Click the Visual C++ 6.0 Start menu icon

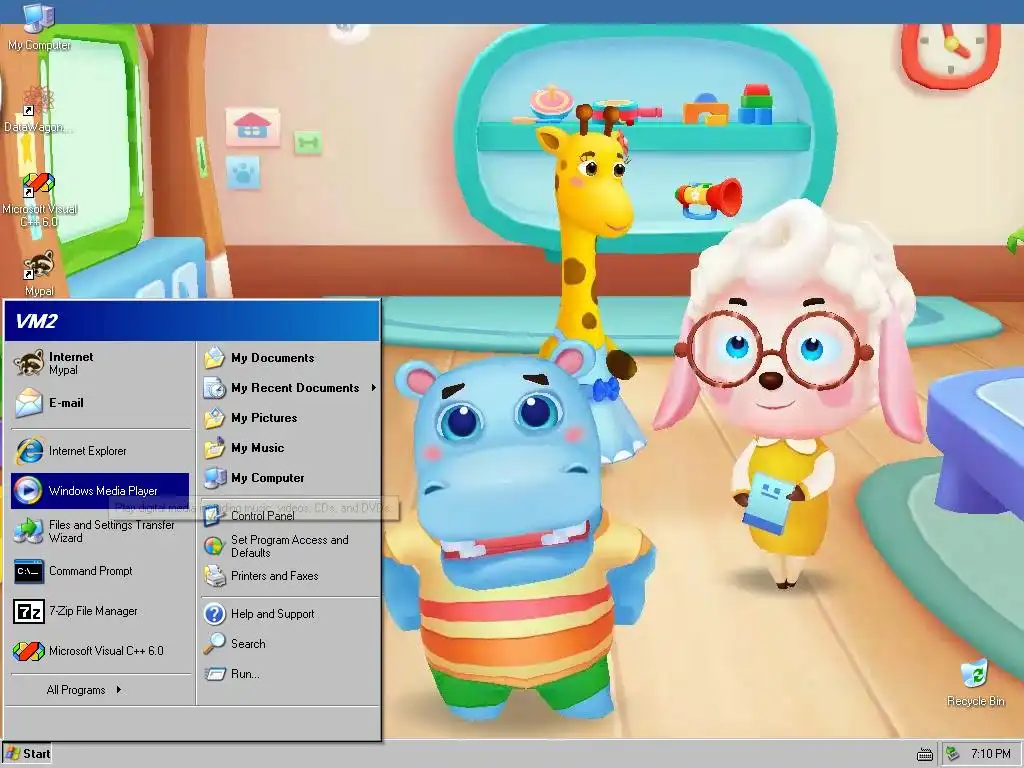[29, 651]
